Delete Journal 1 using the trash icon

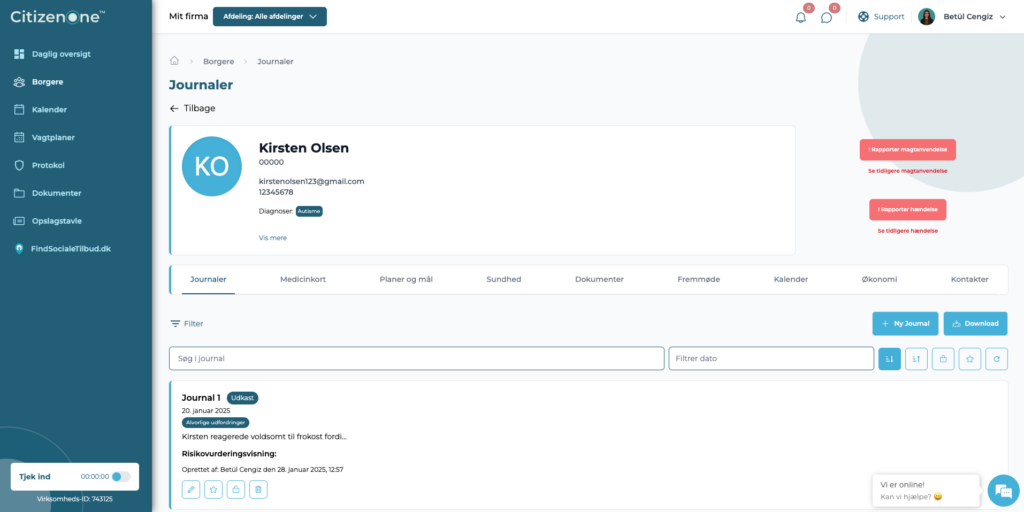point(258,489)
